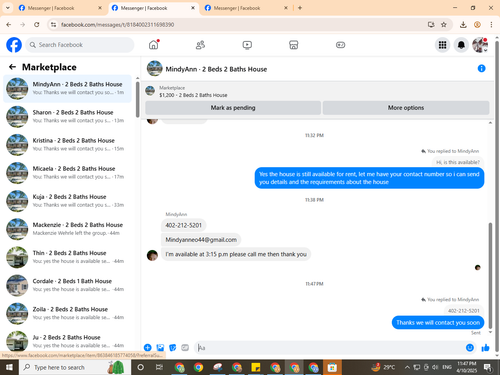
Task: Open the Chrome profile avatar
Action: pyautogui.click(x=477, y=24)
